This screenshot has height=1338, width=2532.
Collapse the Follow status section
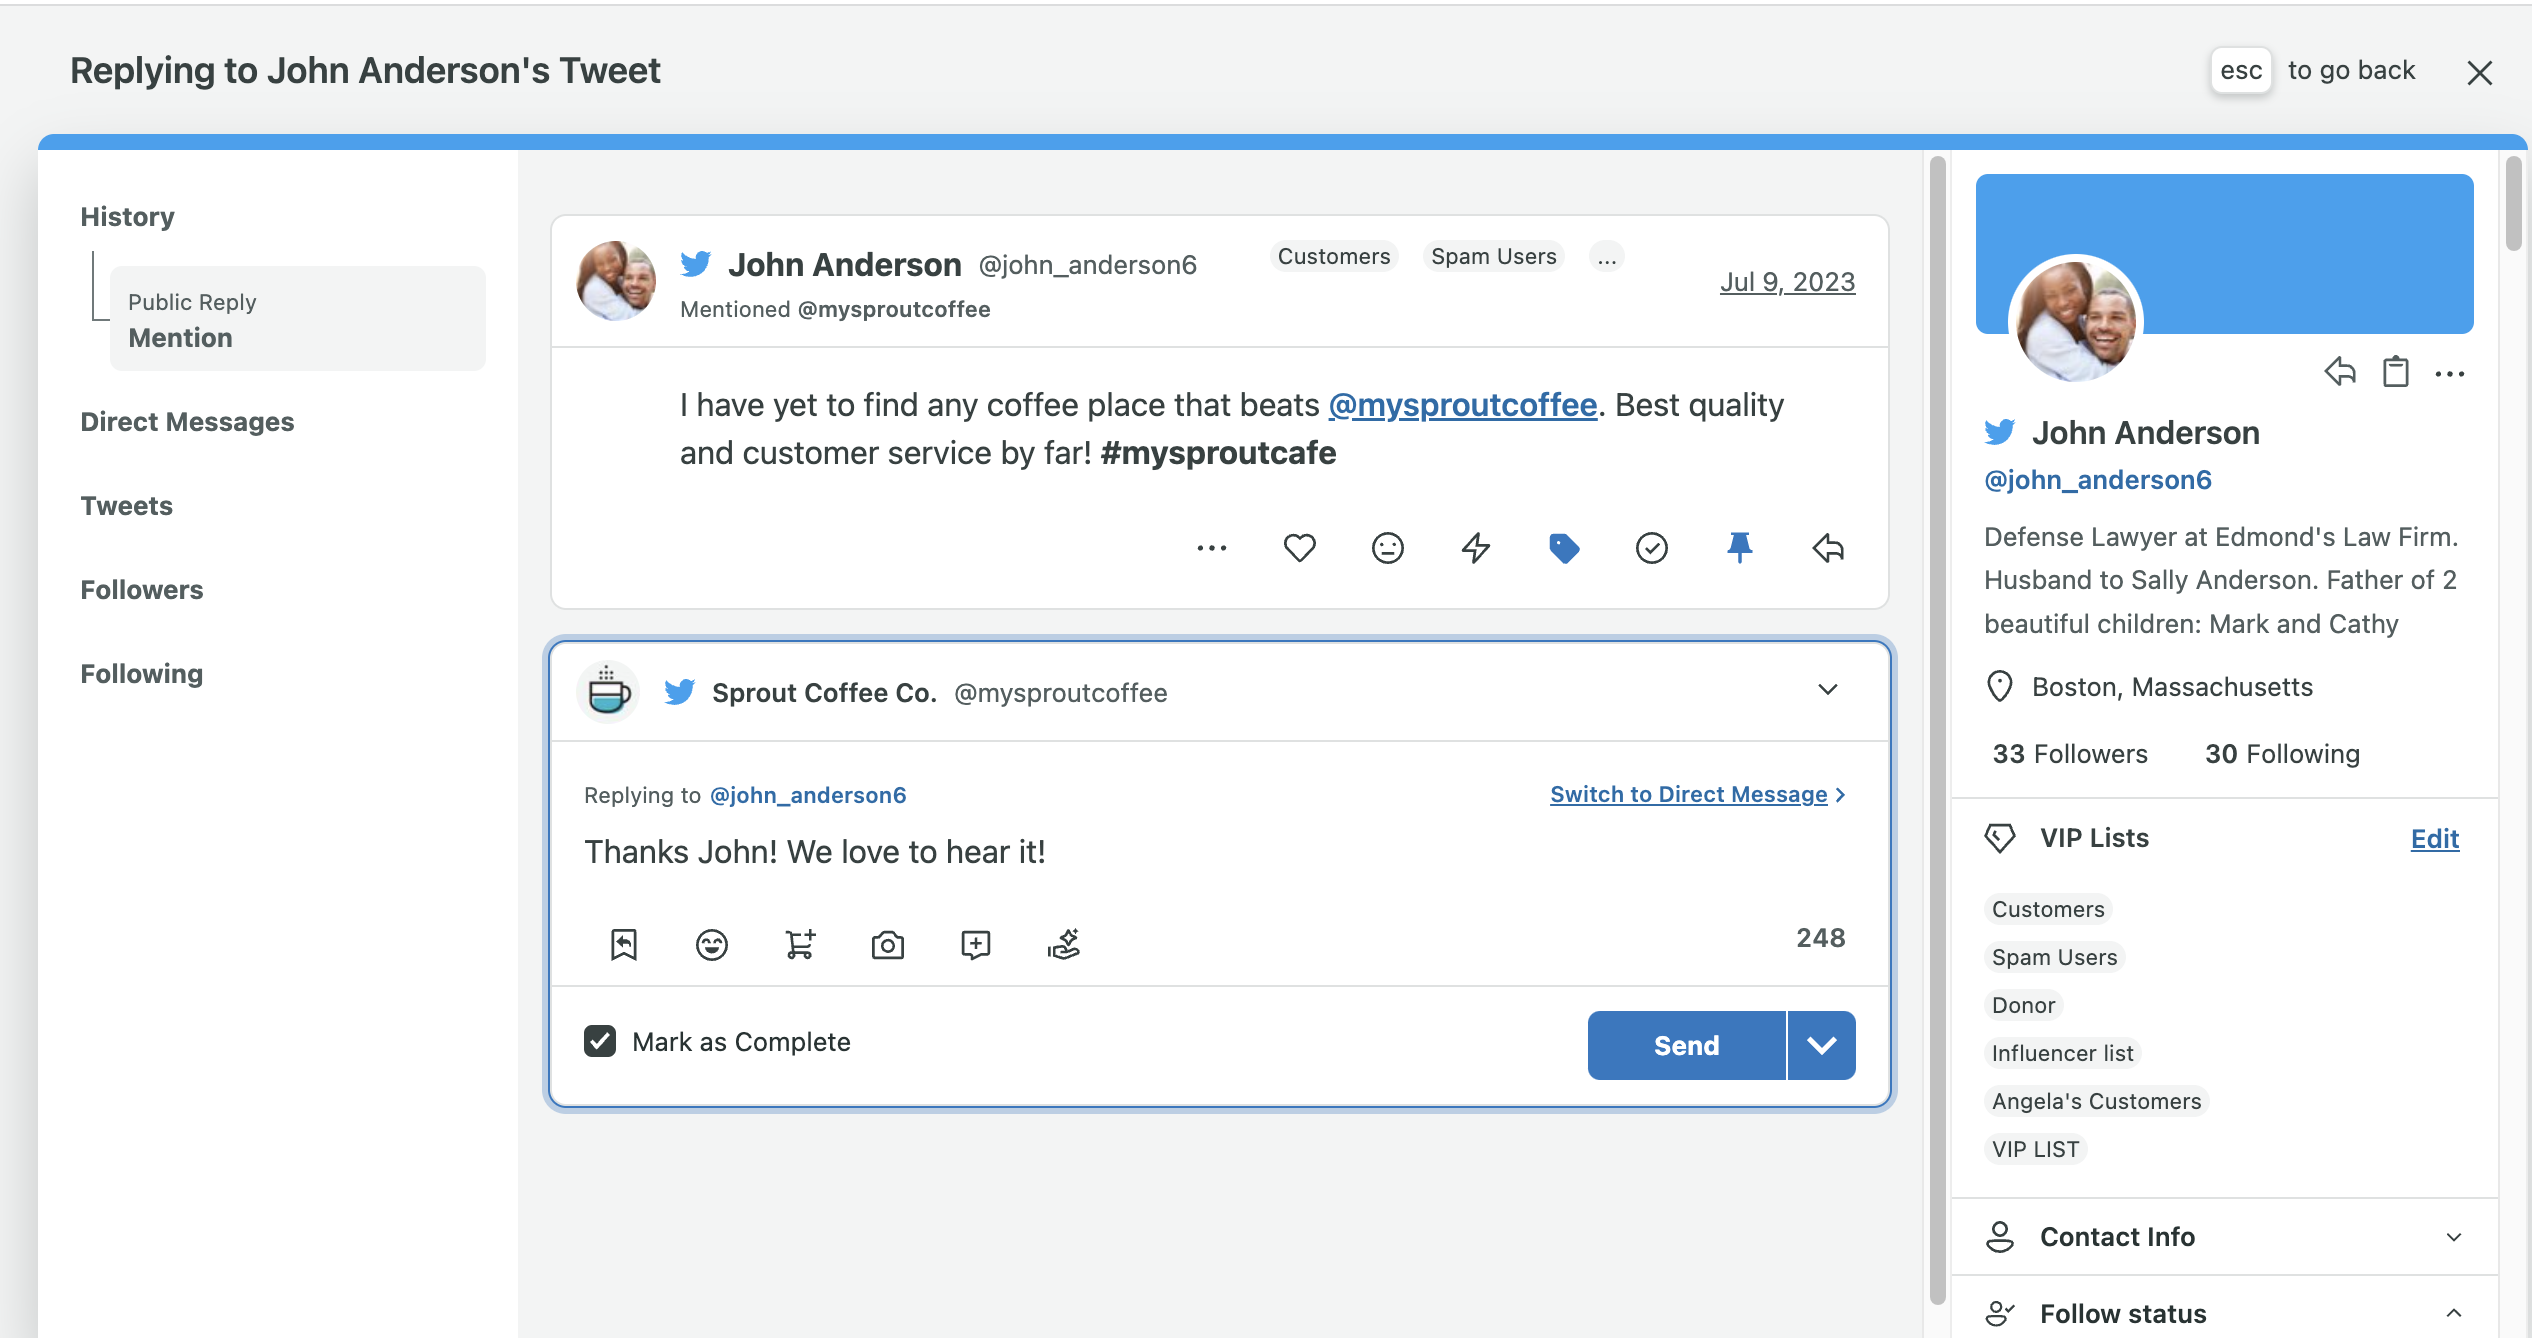point(2454,1313)
